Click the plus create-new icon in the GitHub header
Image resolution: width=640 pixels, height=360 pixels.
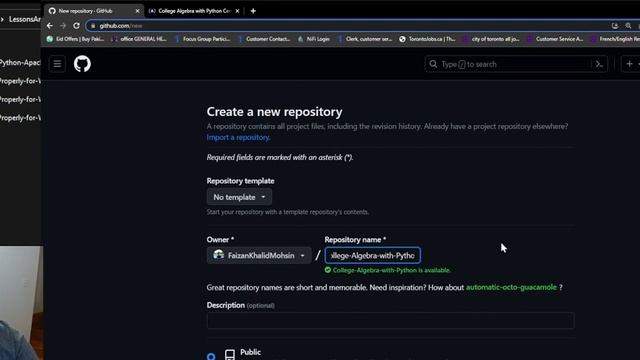coord(629,64)
